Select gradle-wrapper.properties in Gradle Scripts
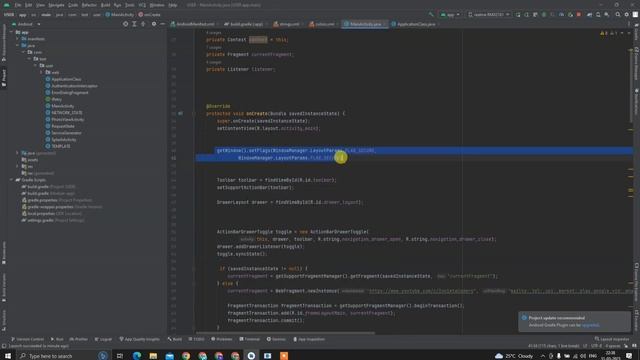 click(x=62, y=207)
